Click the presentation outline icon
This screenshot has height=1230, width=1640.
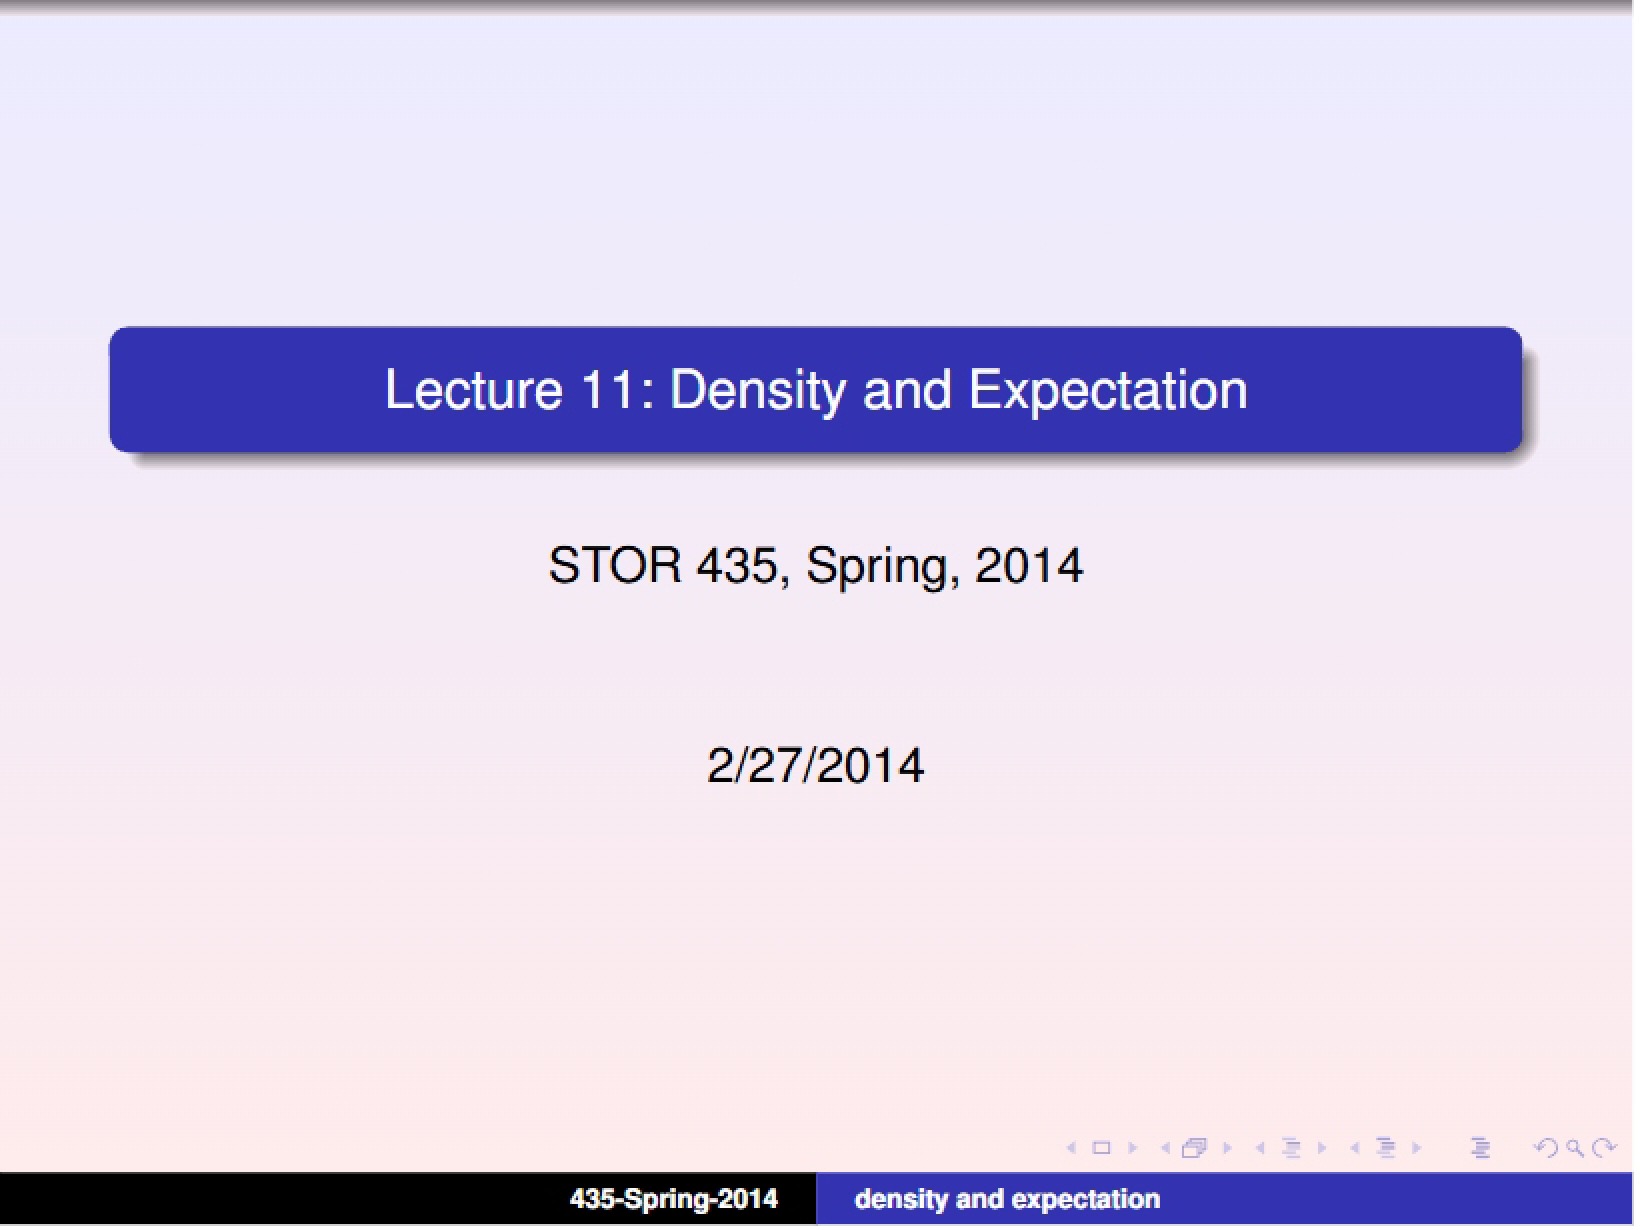(1481, 1148)
